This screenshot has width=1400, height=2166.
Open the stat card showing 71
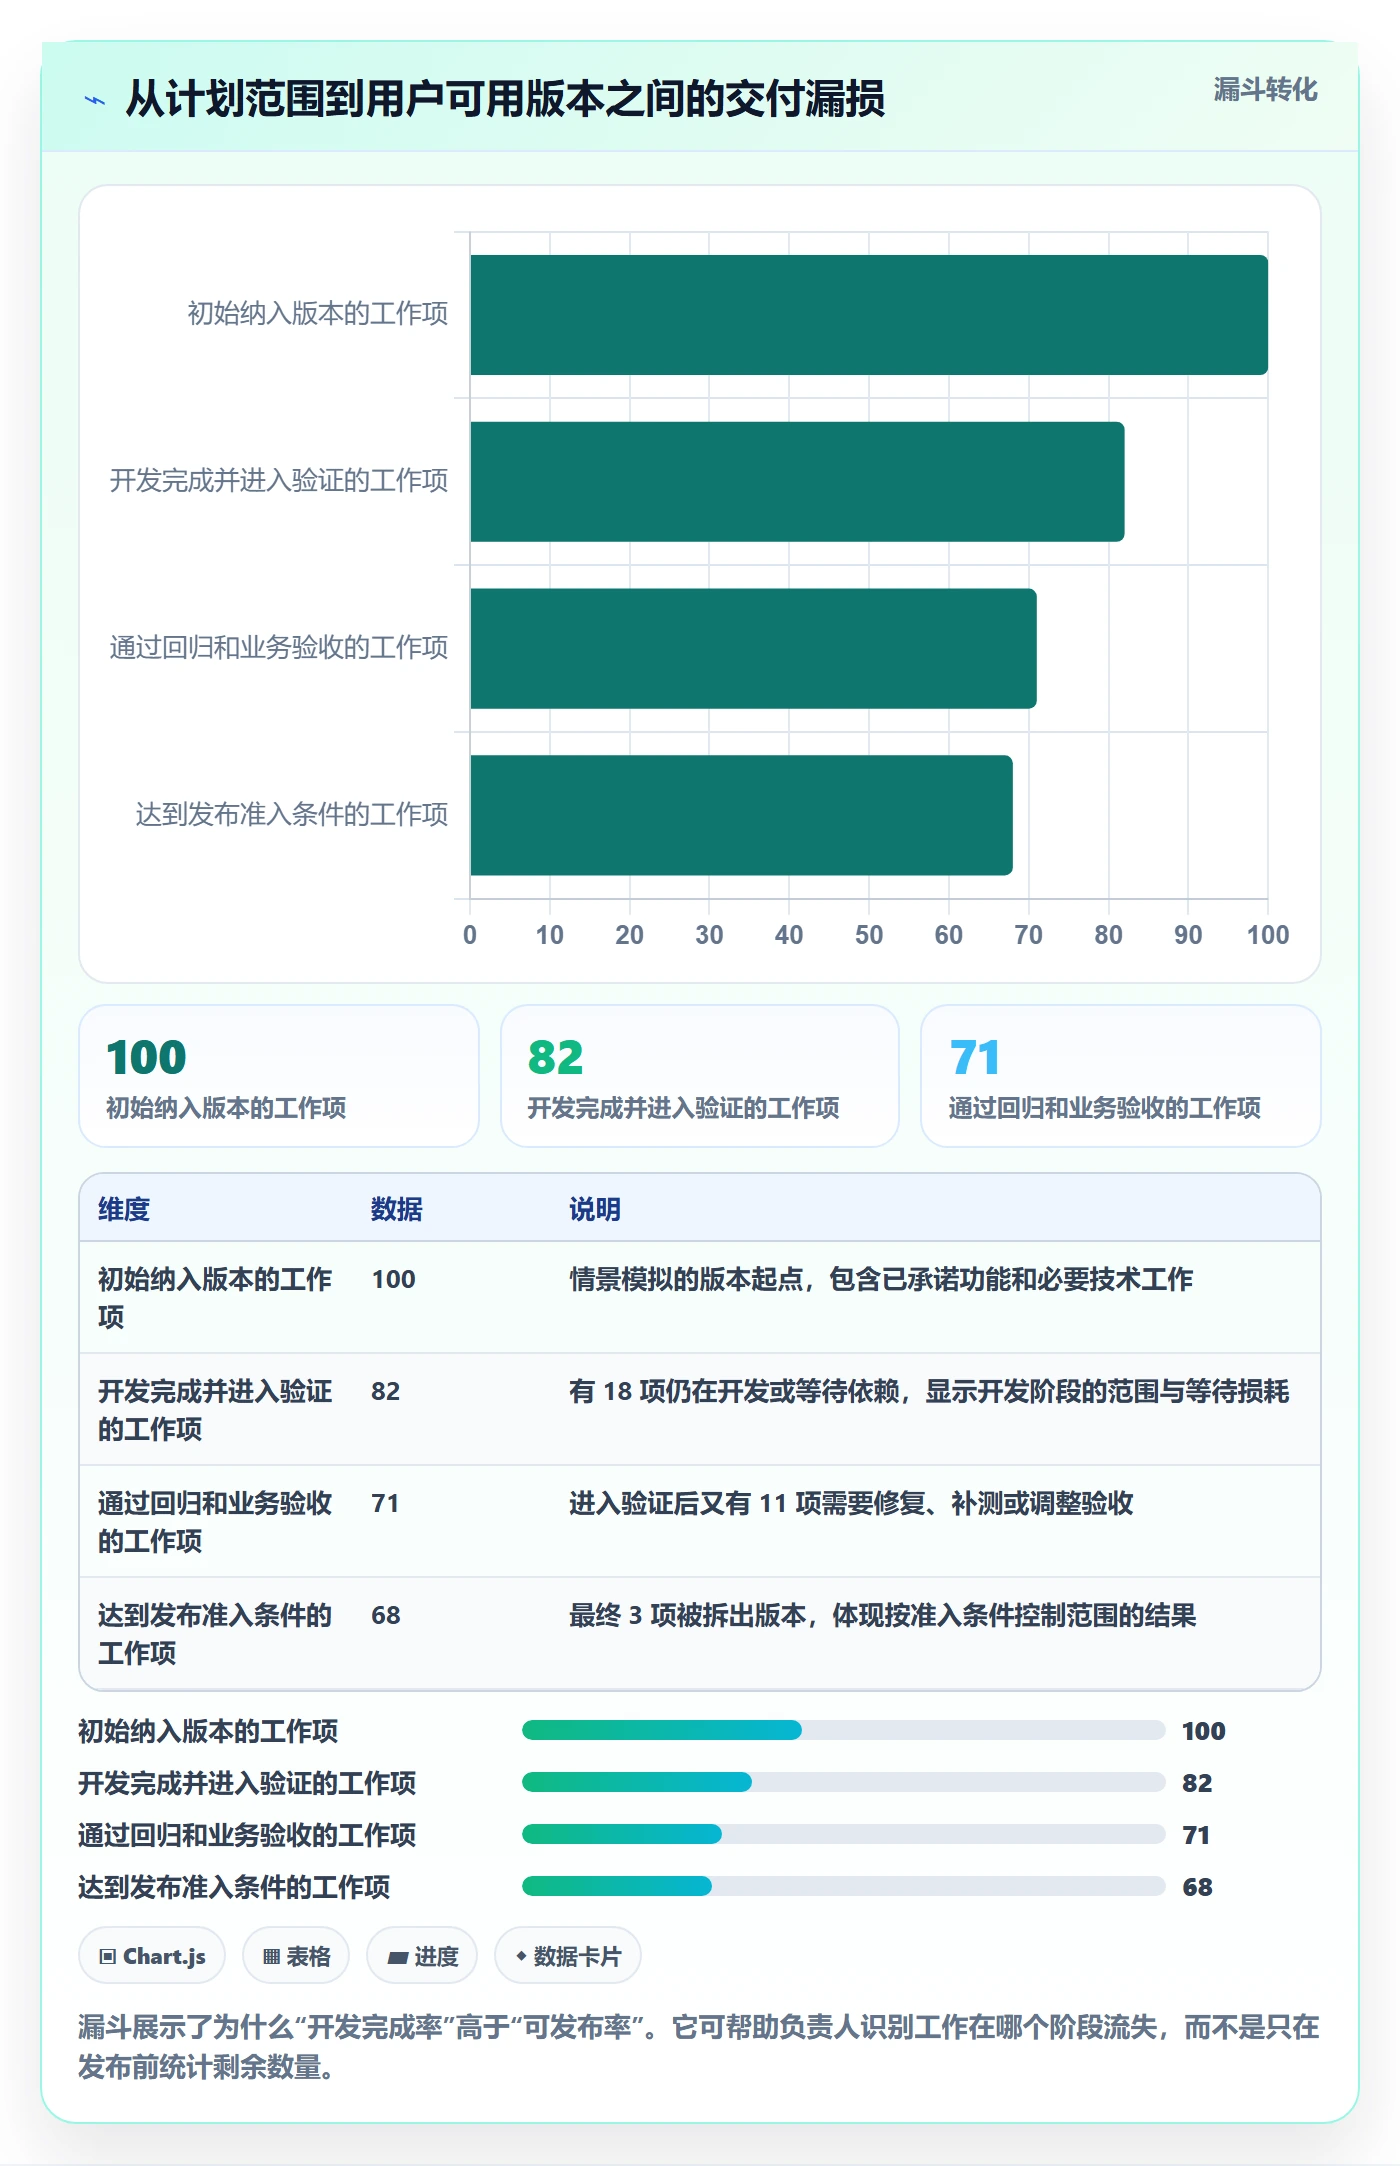(x=1121, y=1076)
